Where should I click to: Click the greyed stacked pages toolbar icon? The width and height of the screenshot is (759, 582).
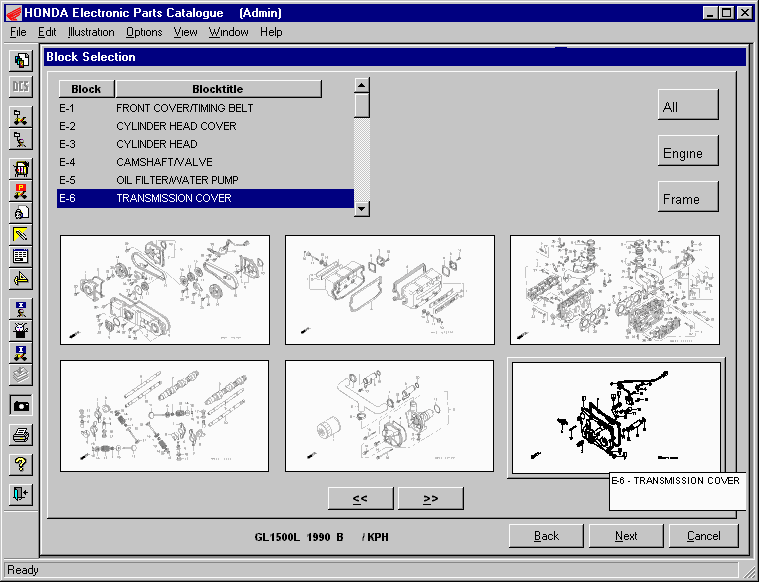21,375
